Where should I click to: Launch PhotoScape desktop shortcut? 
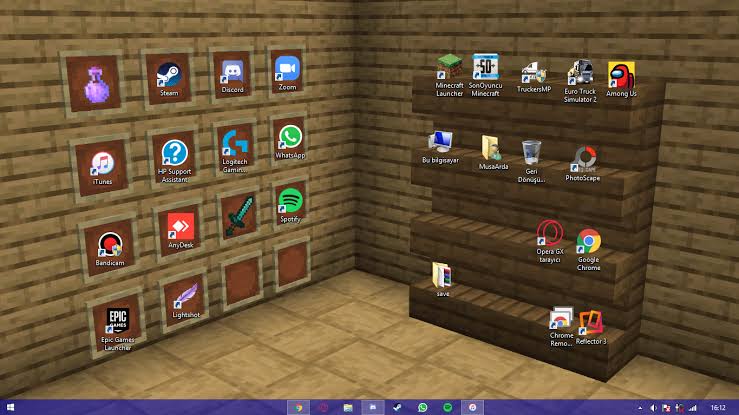click(583, 163)
